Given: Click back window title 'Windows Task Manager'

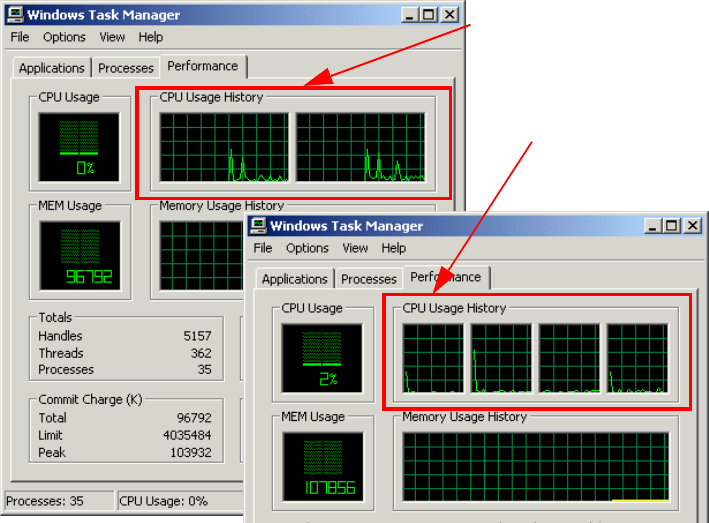Looking at the screenshot, I should pos(104,15).
